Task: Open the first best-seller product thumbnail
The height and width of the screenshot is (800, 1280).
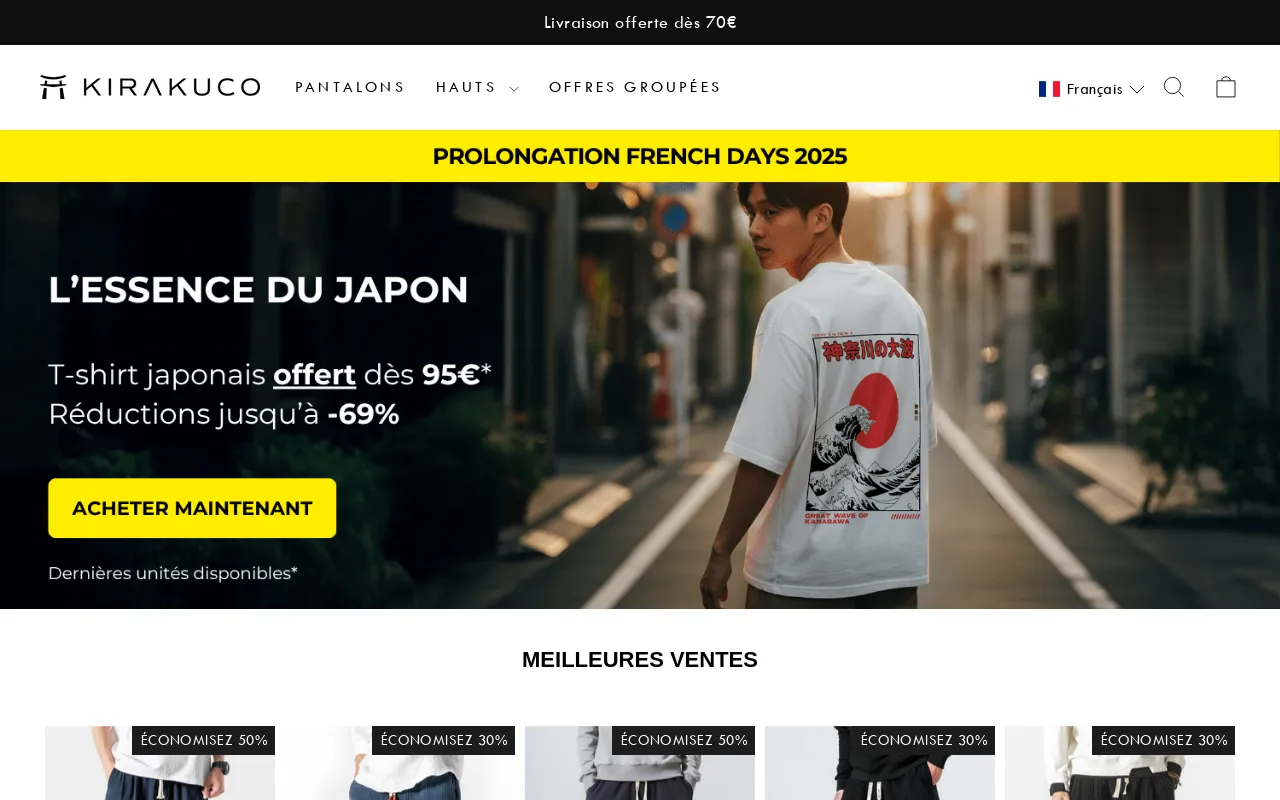Action: point(160,763)
